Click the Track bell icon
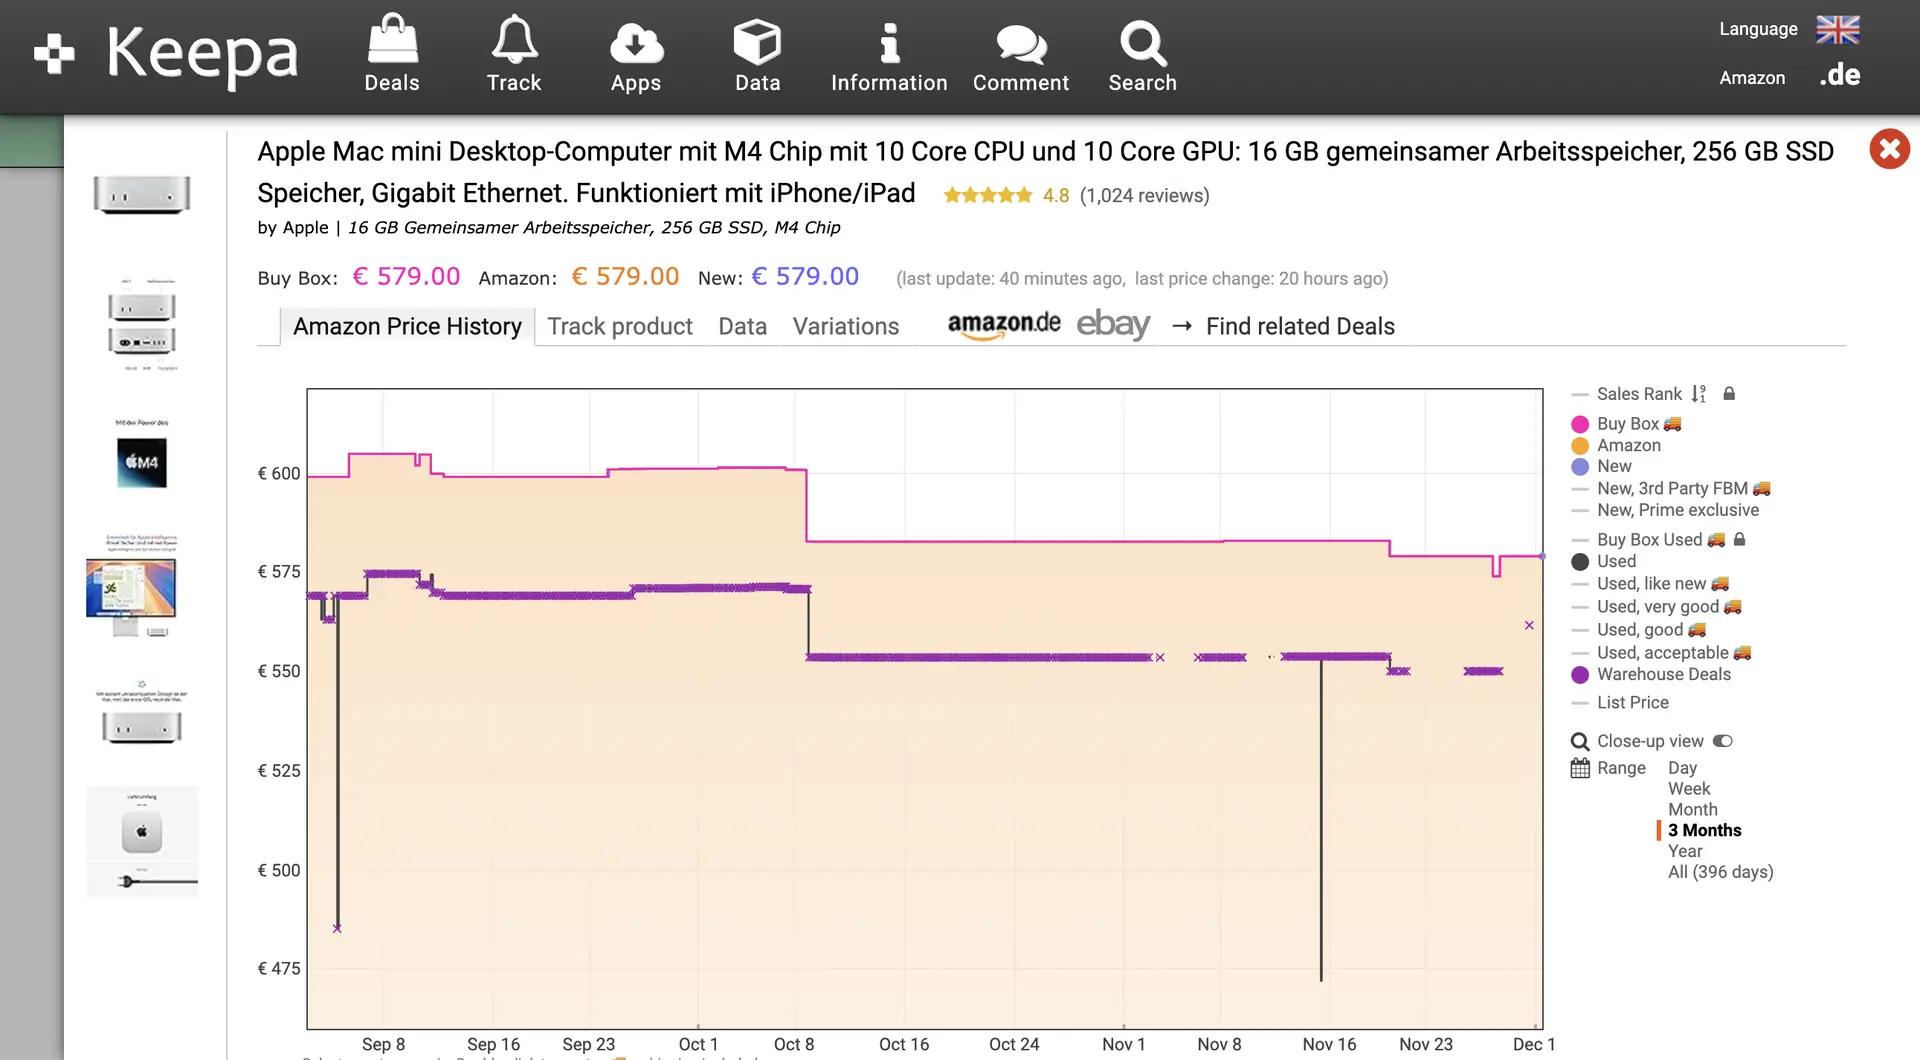The width and height of the screenshot is (1920, 1060). [514, 42]
